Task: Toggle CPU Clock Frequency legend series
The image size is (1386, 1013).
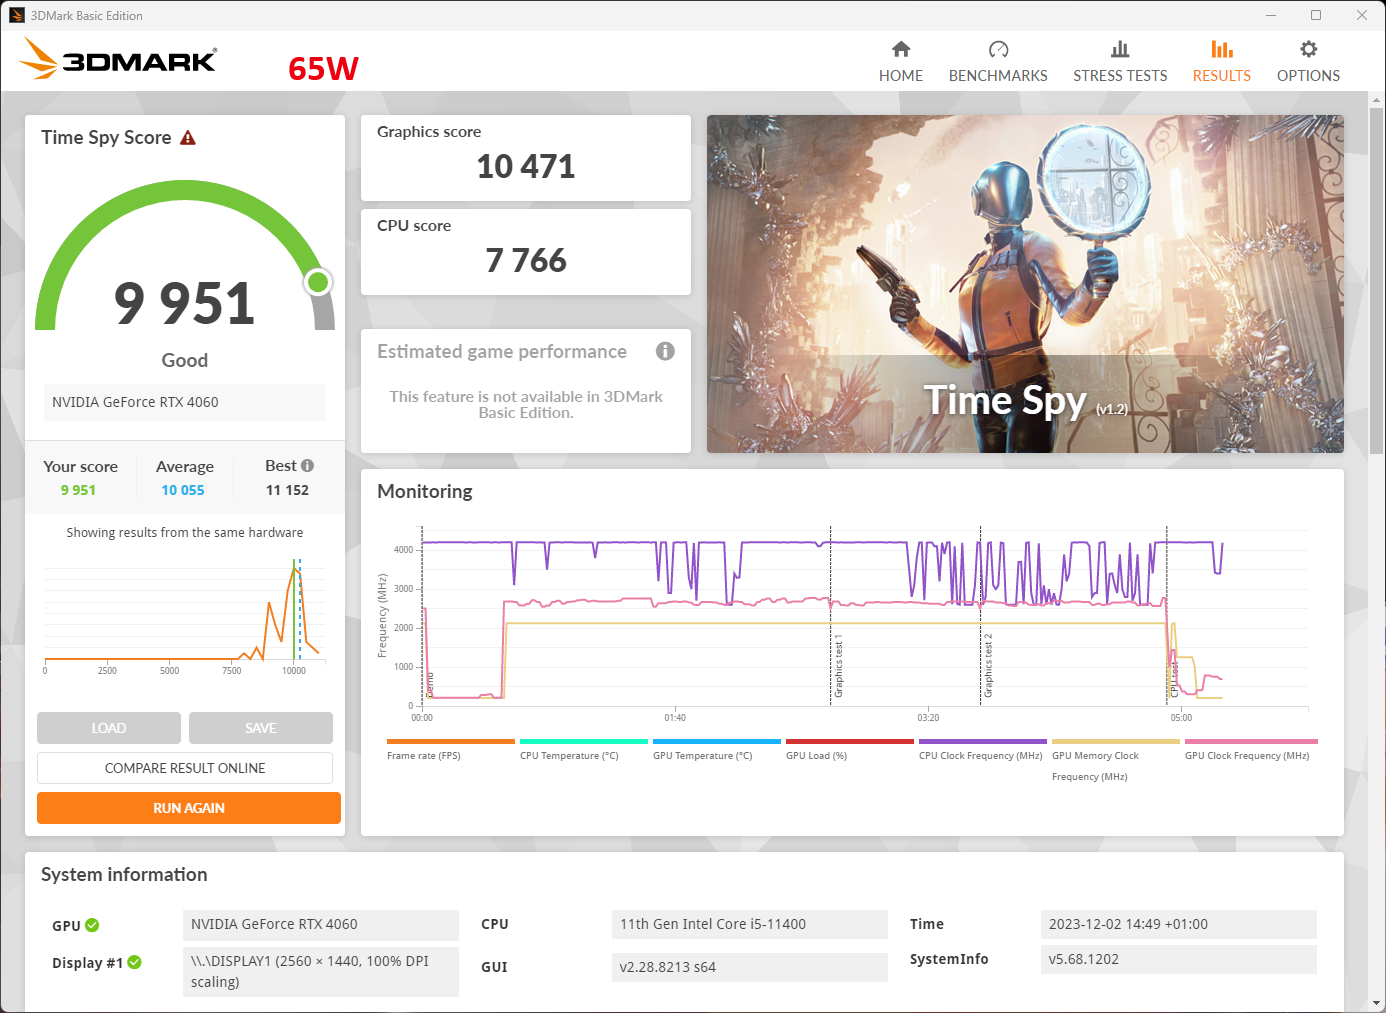Action: [x=981, y=756]
